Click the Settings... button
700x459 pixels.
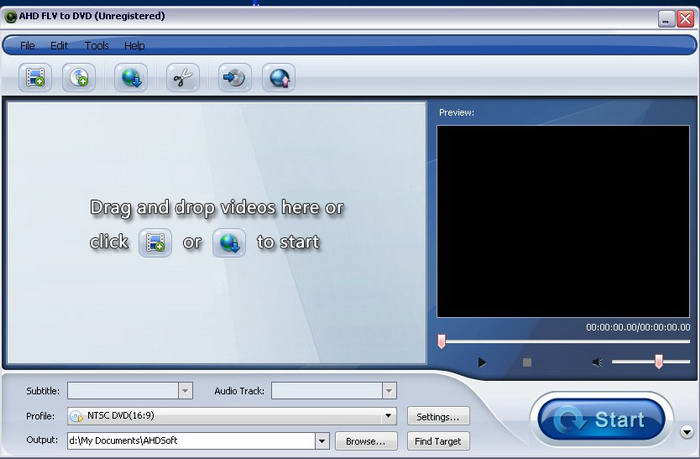click(x=438, y=417)
